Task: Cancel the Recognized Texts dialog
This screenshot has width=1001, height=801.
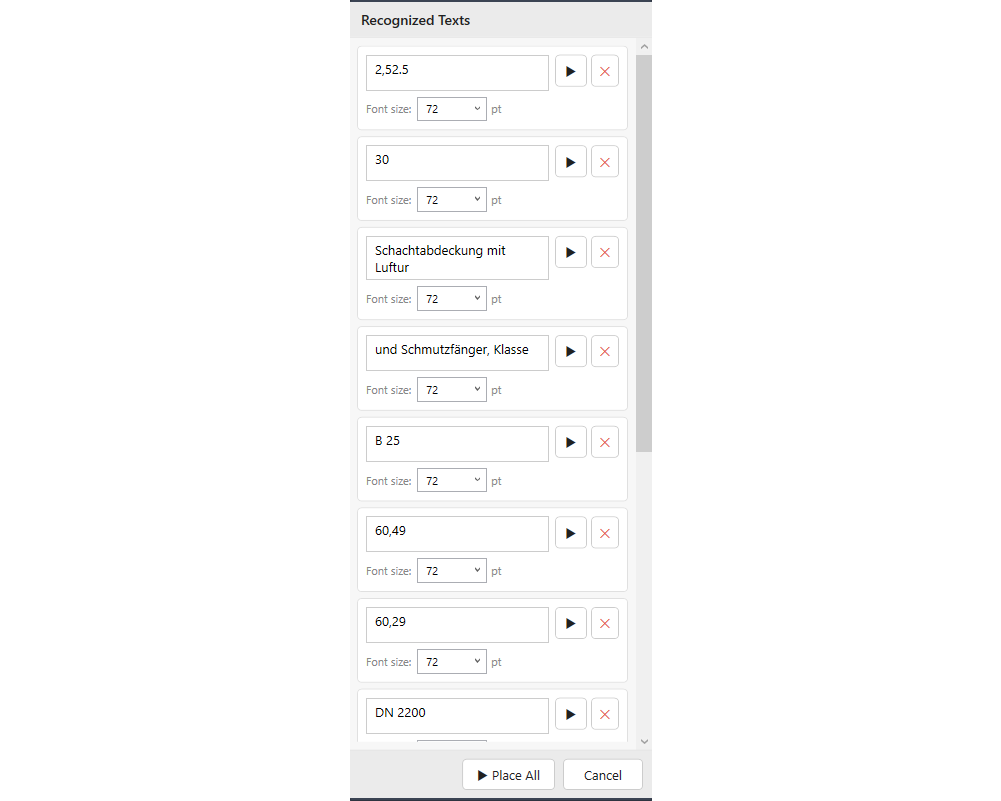Action: (603, 775)
